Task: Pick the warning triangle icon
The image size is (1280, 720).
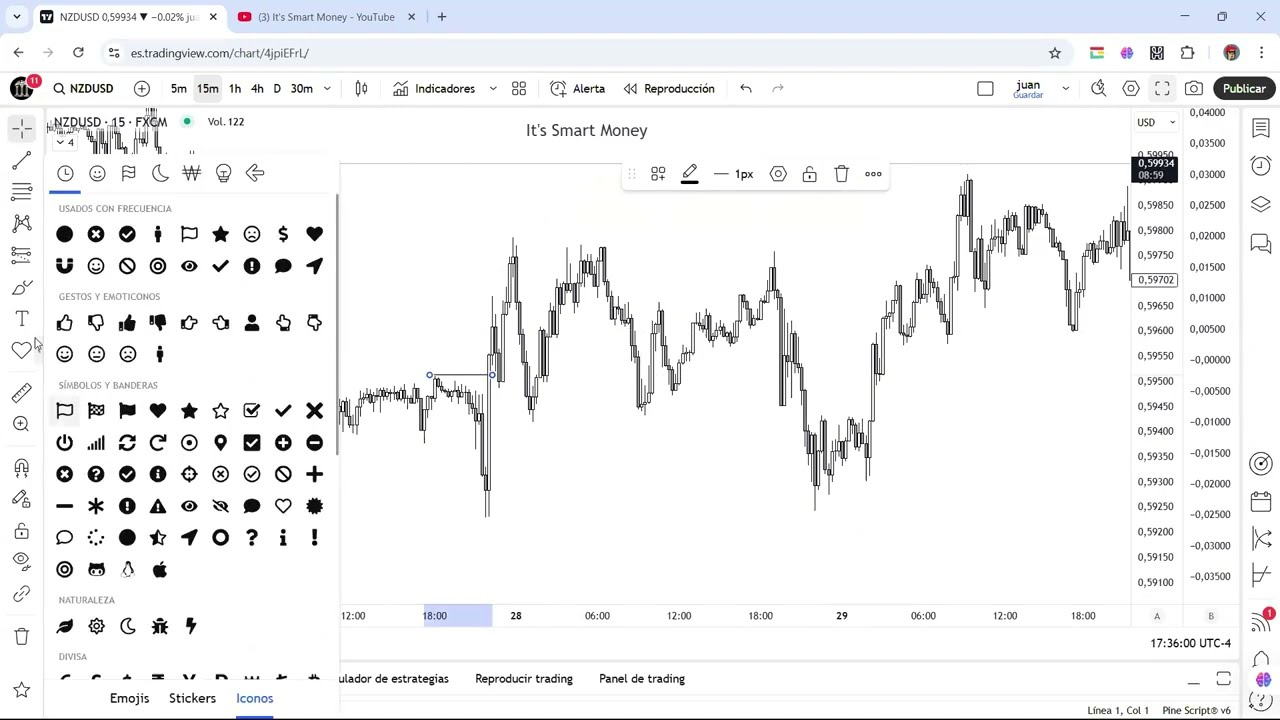Action: [x=158, y=506]
